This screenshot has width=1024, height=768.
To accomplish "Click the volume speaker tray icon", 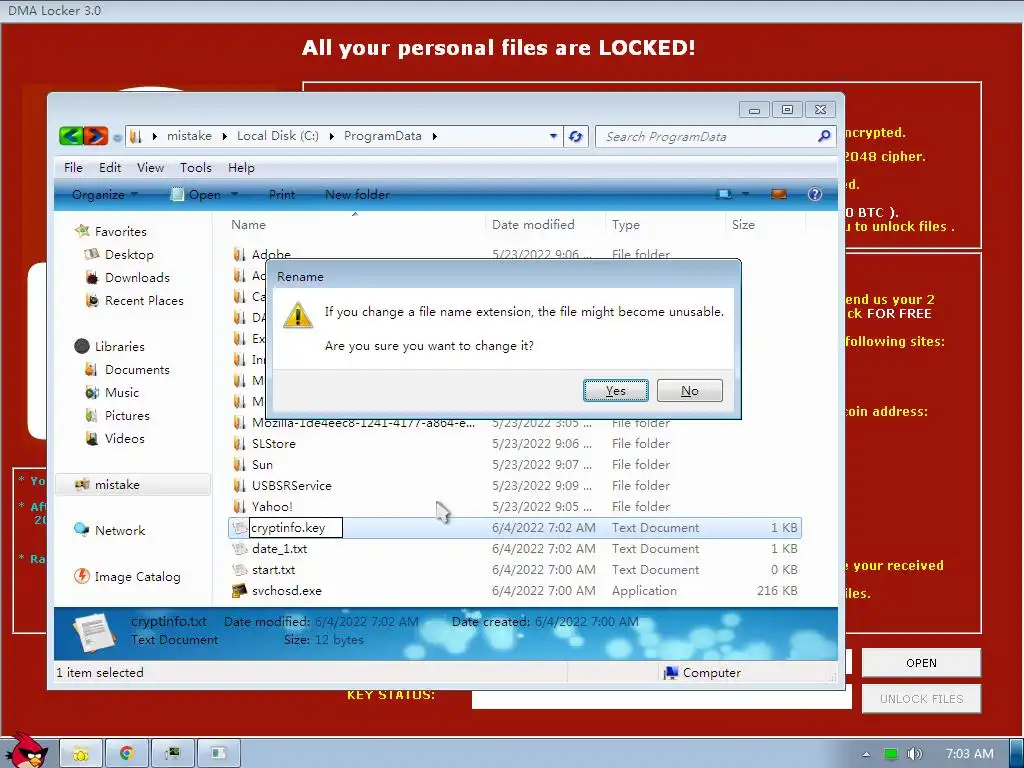I will (914, 754).
